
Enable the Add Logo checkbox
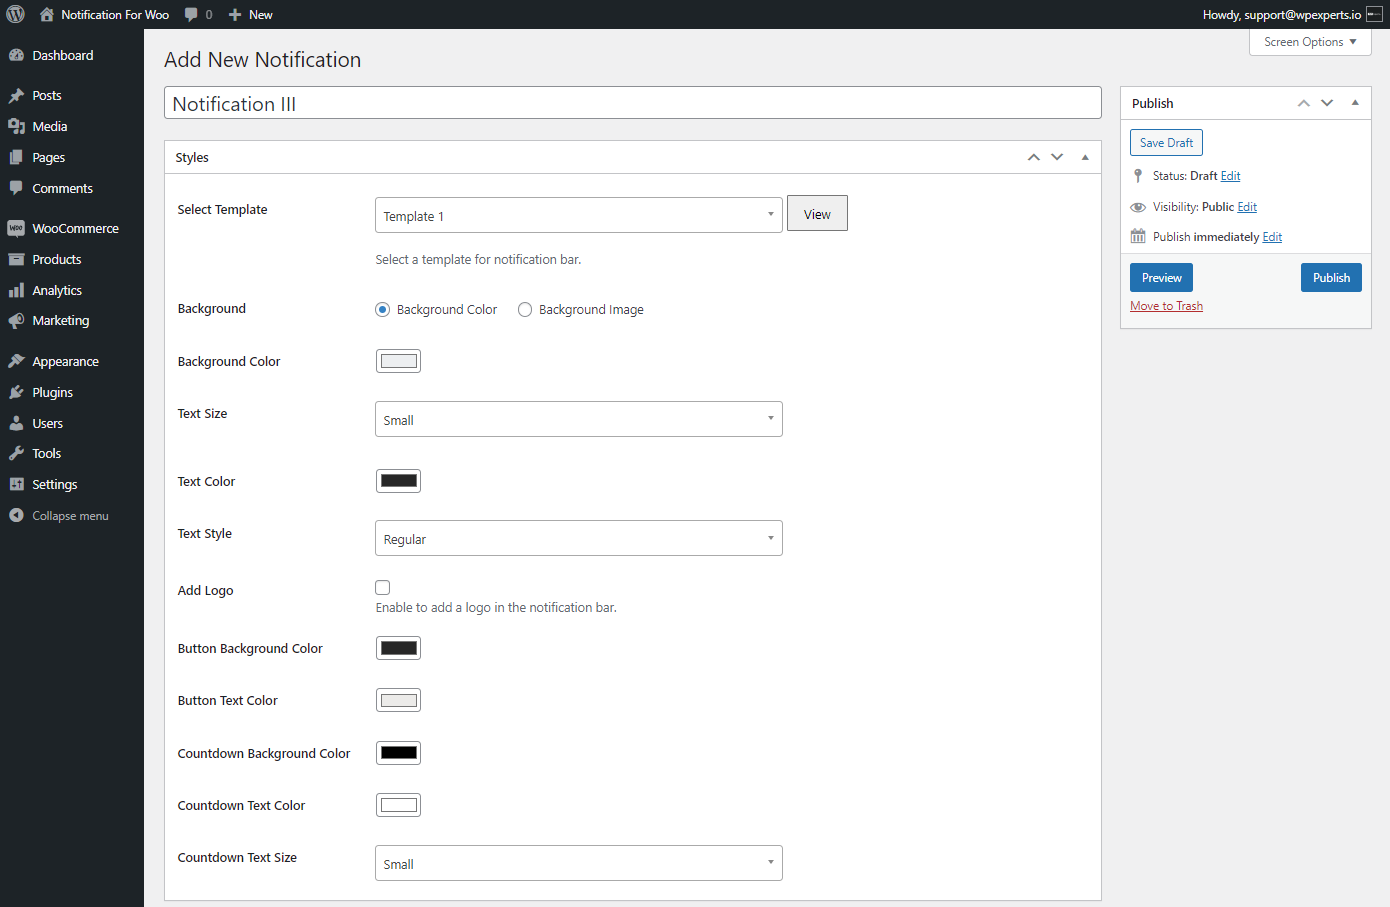pyautogui.click(x=383, y=588)
